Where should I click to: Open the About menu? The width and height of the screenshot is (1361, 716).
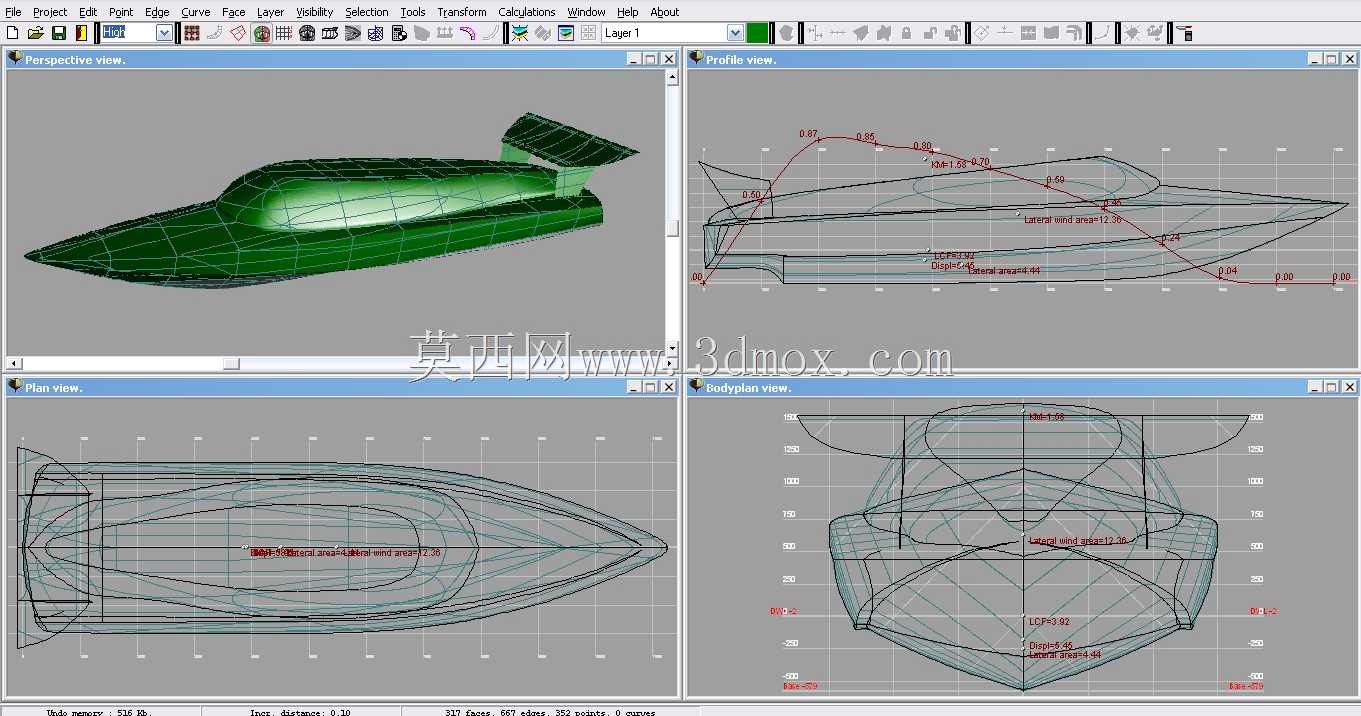click(665, 12)
